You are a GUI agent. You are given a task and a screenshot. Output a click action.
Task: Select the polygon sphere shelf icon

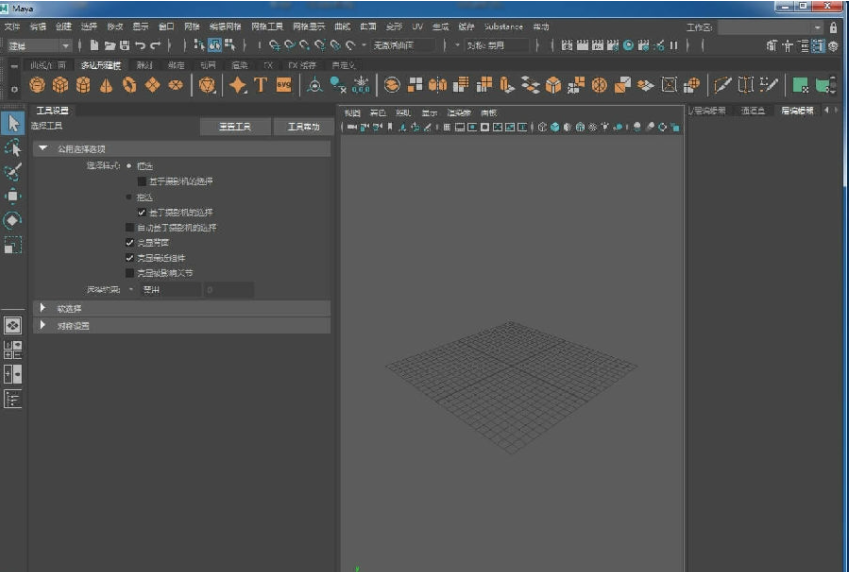pos(37,85)
